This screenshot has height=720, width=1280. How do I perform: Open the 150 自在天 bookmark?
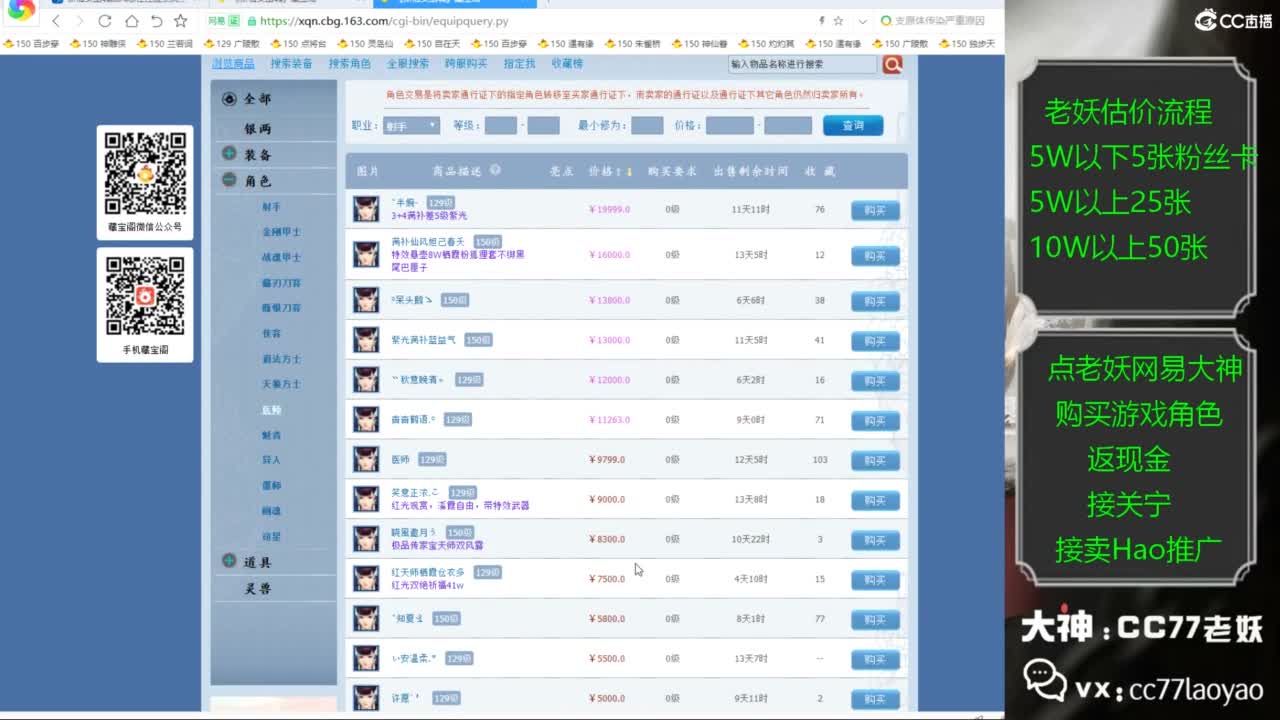[431, 44]
